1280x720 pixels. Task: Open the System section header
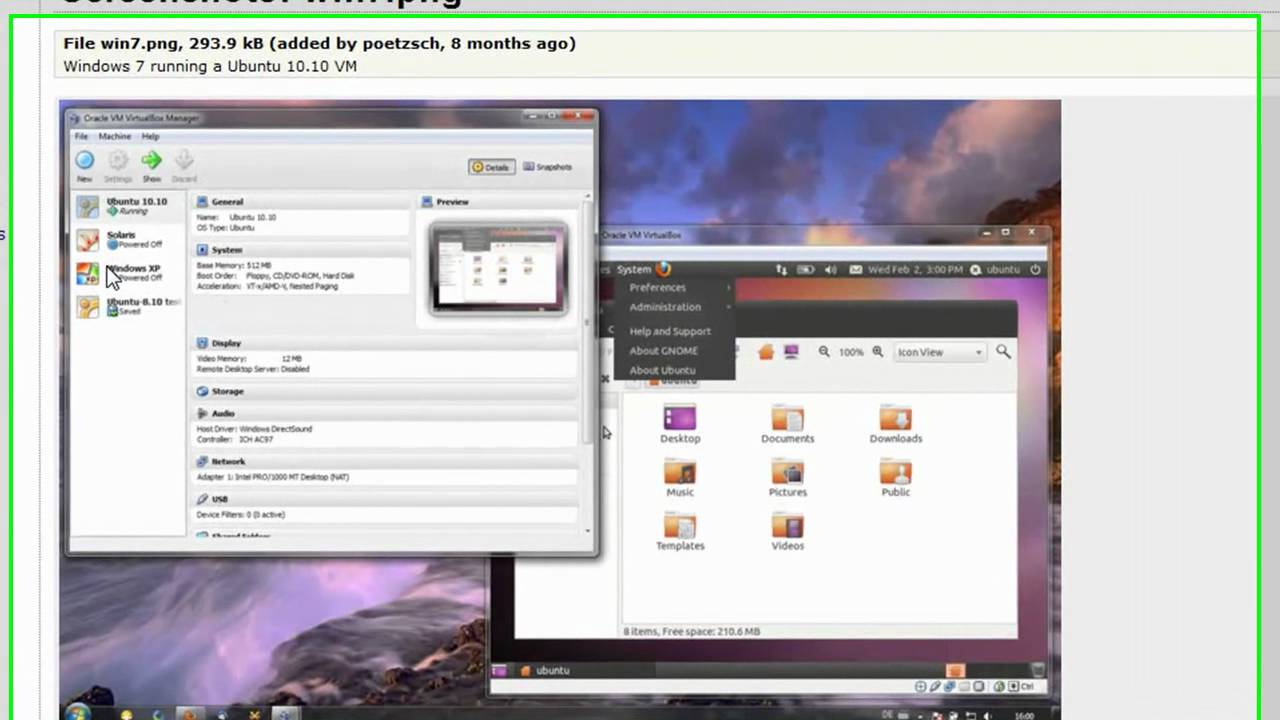(x=303, y=250)
